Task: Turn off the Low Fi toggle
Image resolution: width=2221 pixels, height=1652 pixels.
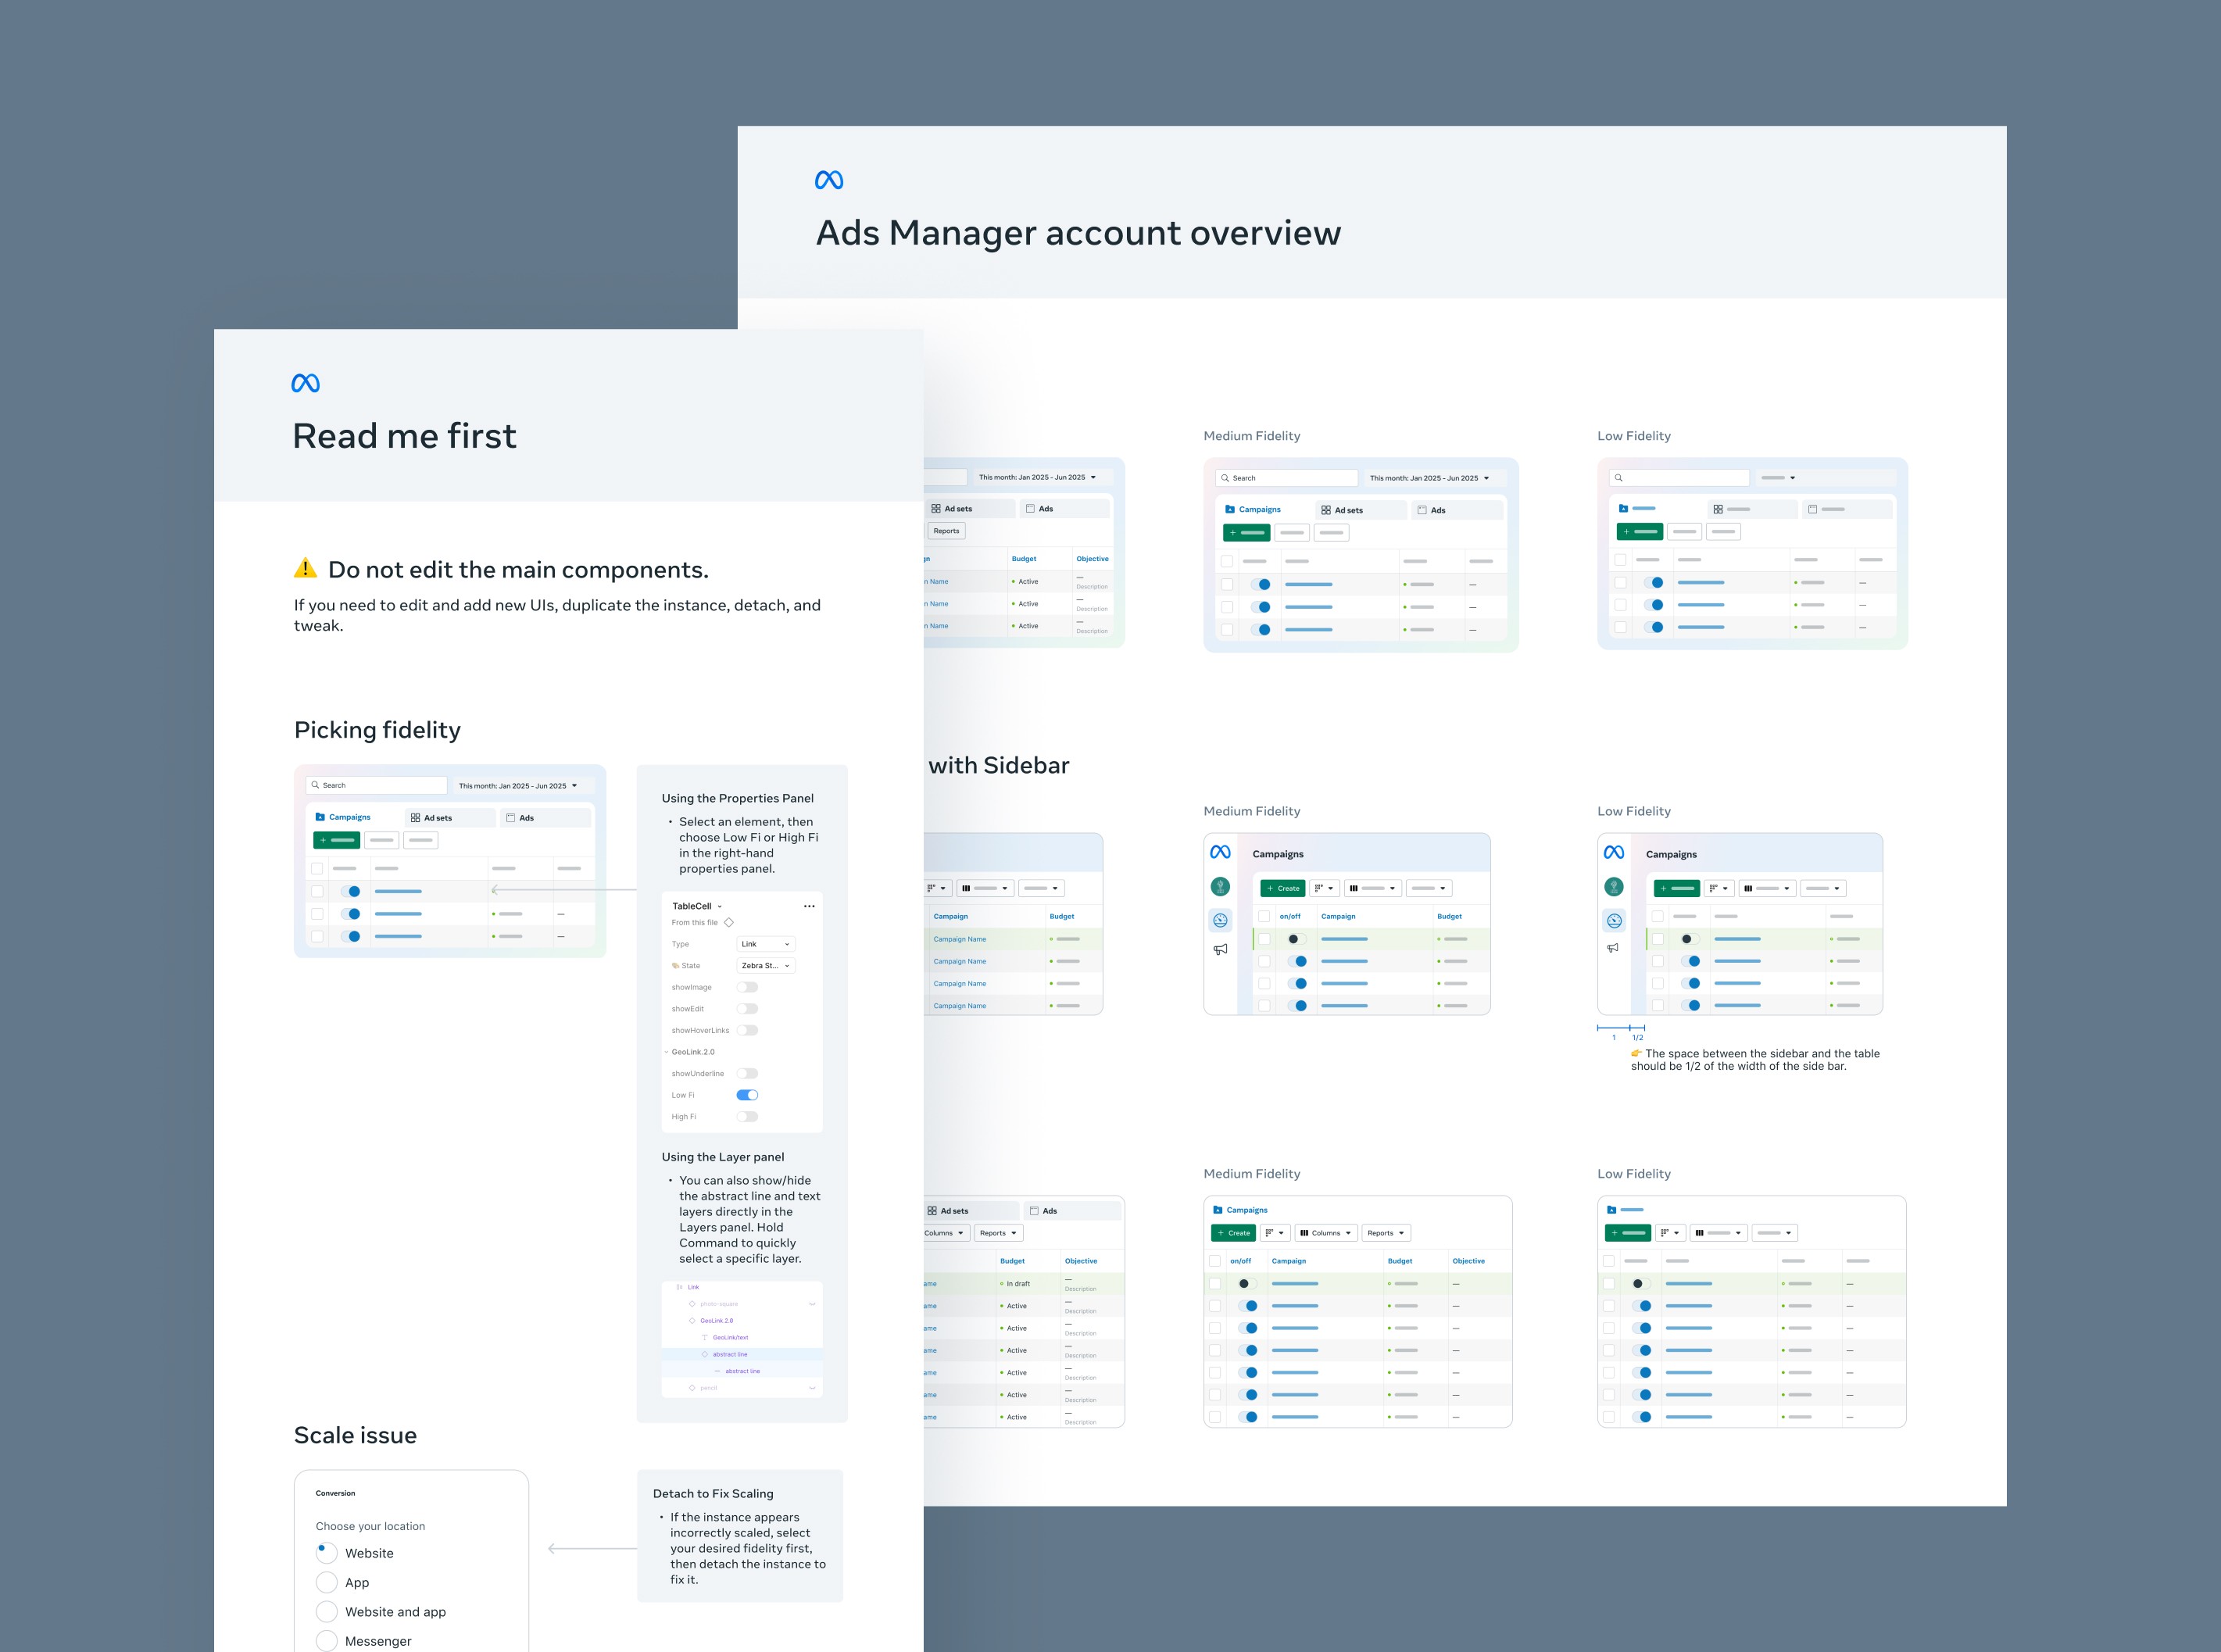Action: click(747, 1095)
